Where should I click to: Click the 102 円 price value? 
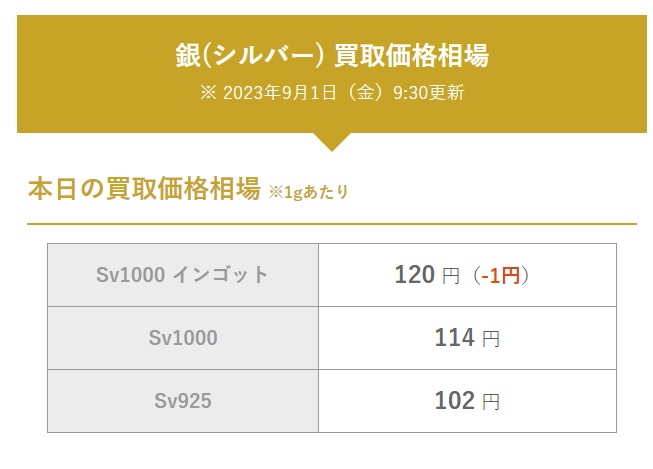pos(467,401)
